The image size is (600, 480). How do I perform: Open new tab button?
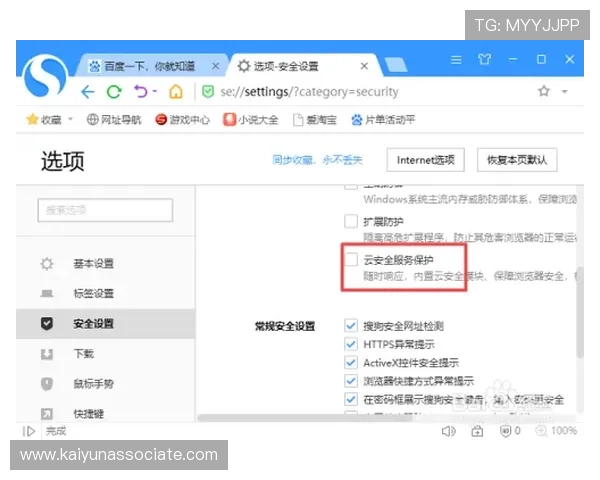(395, 65)
